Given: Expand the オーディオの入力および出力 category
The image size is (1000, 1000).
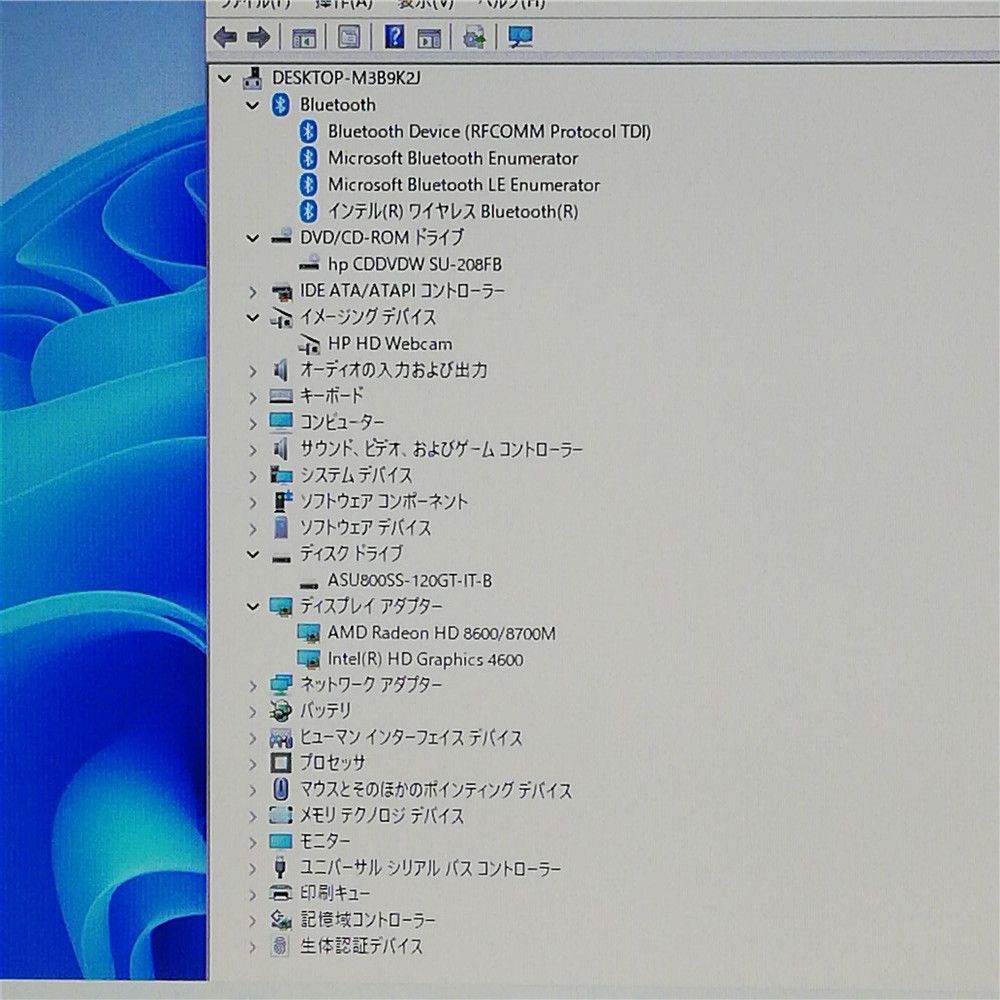Looking at the screenshot, I should 253,371.
